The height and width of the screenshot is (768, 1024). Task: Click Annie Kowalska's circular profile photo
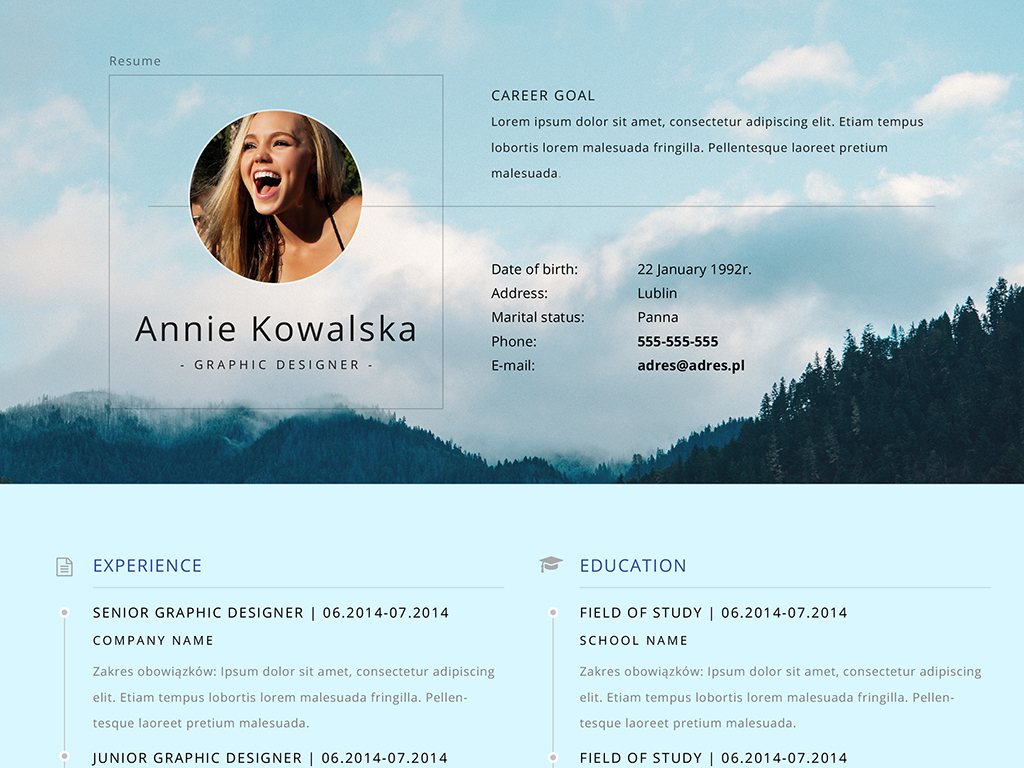click(276, 197)
